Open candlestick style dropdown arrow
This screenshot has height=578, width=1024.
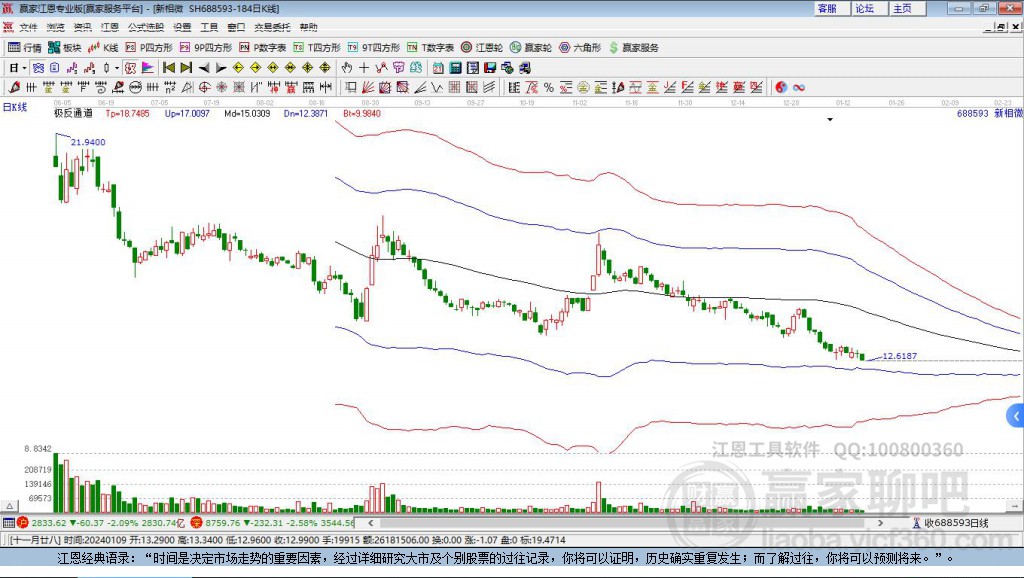pos(117,67)
